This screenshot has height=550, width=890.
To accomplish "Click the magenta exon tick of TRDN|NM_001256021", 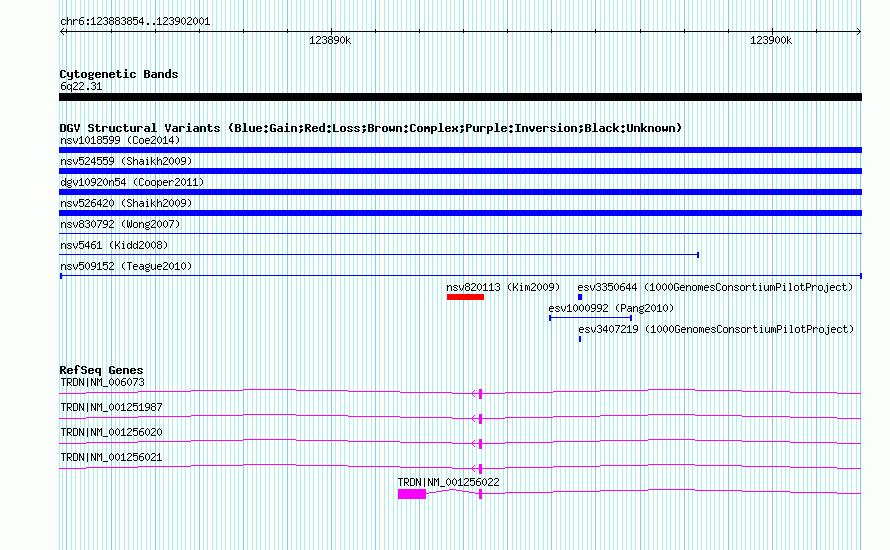I will click(x=480, y=469).
